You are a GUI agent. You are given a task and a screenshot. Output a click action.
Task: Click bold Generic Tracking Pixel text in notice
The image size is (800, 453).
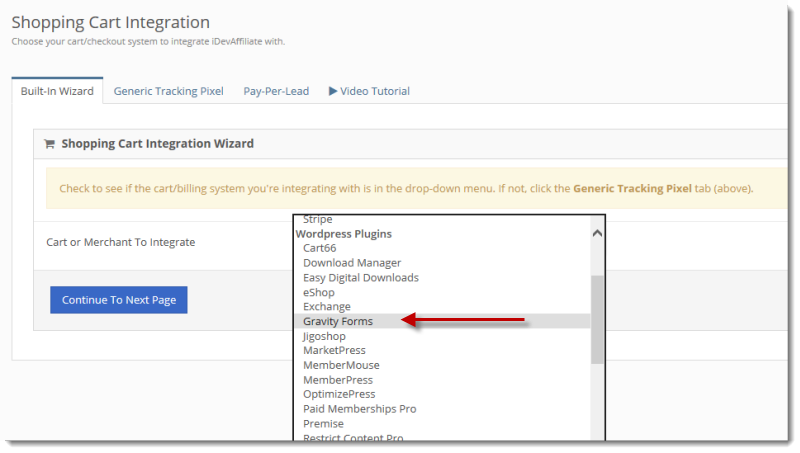[632, 188]
